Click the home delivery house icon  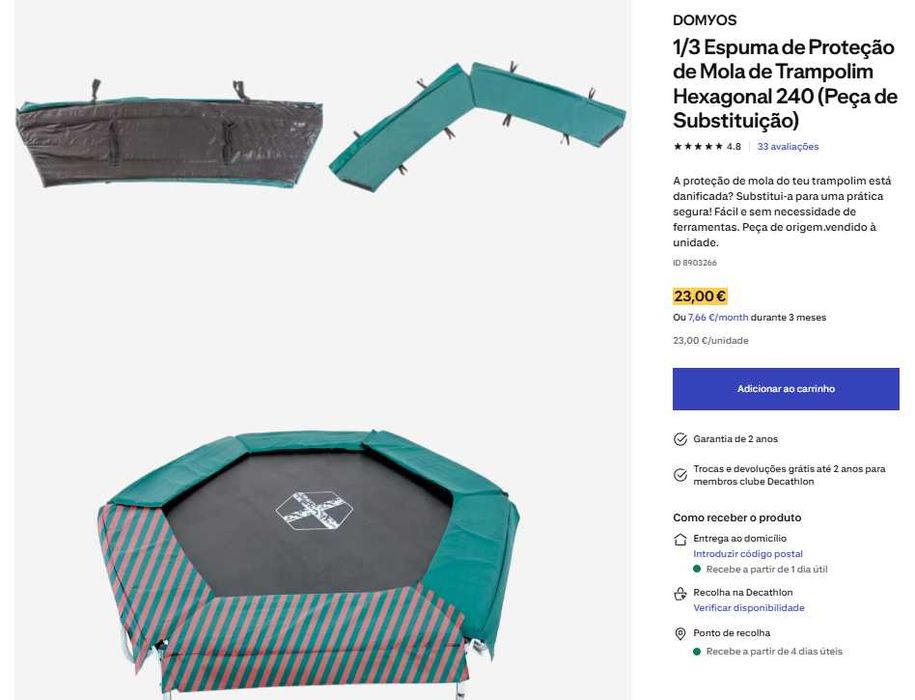tap(680, 539)
